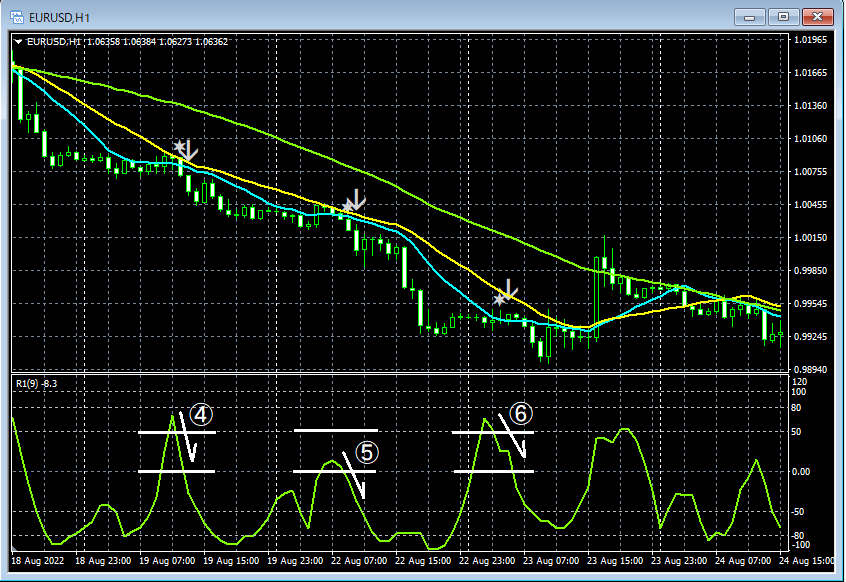
Task: Minimize the EURUSD,H1 chart window
Action: tap(749, 17)
